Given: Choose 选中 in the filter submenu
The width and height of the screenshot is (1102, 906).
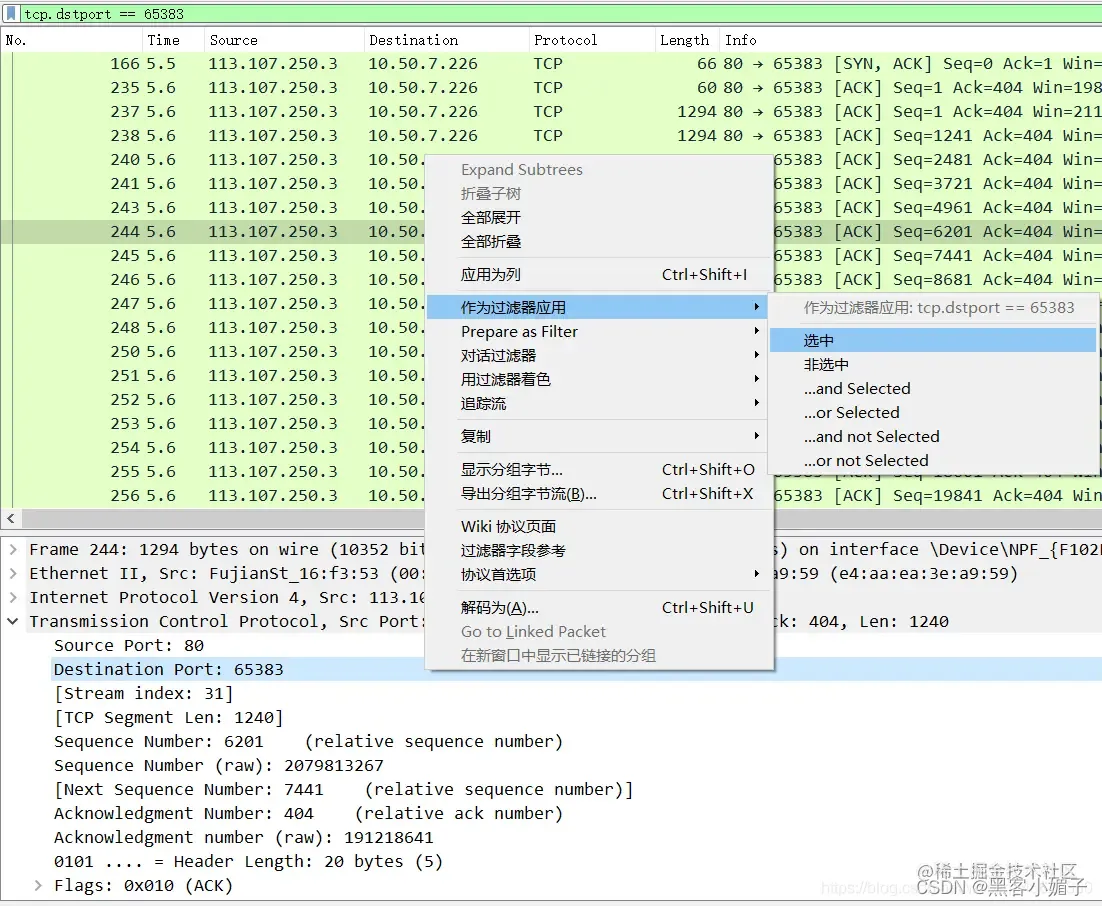Looking at the screenshot, I should click(x=933, y=340).
